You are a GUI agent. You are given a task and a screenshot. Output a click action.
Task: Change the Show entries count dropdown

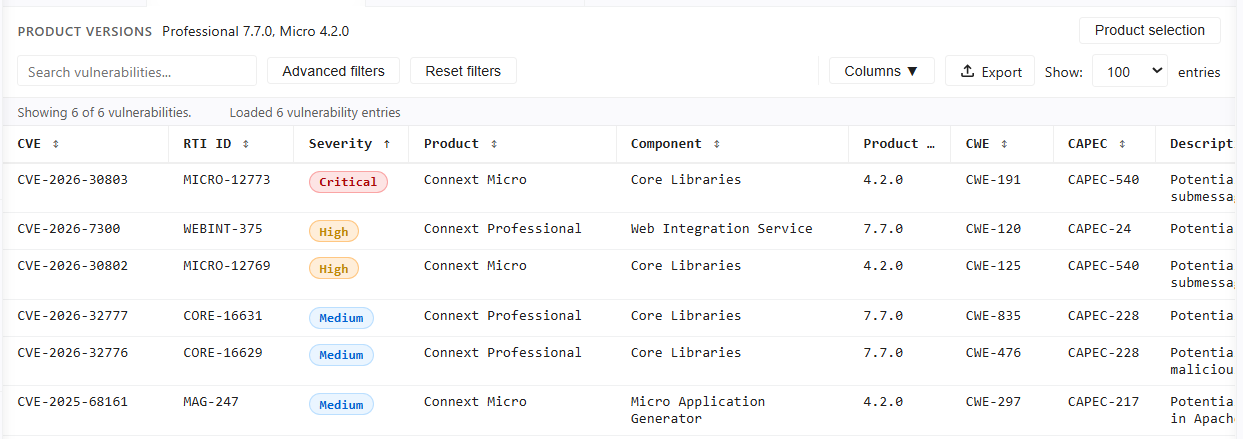coord(1130,71)
